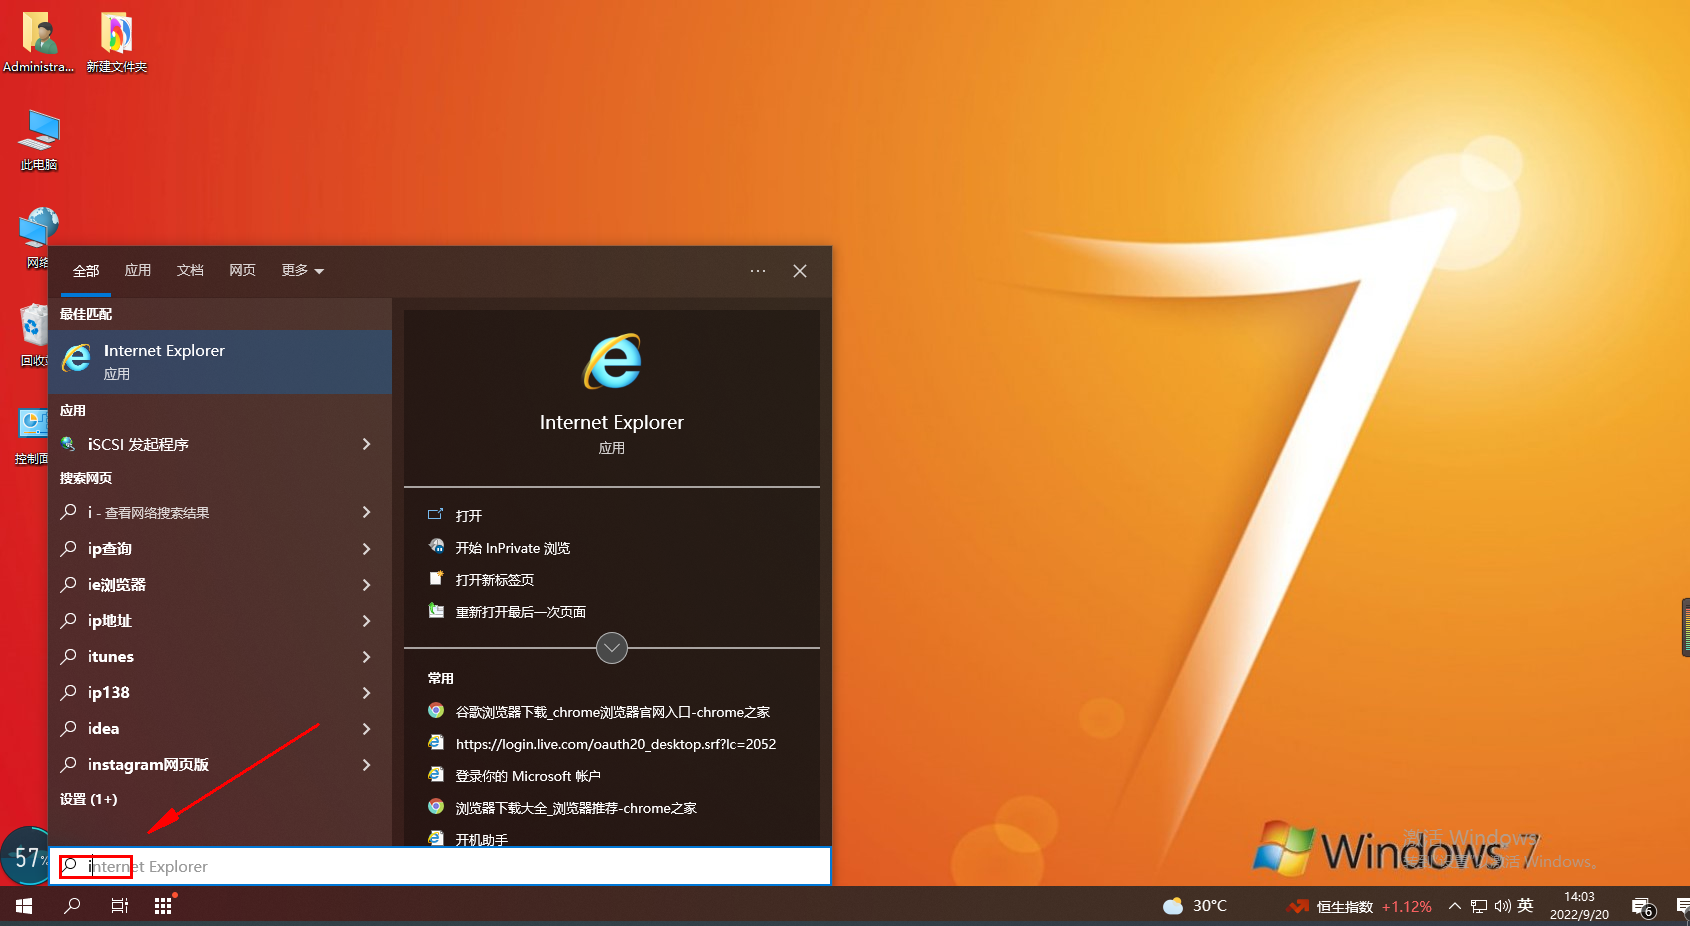Click the 设置 (1+) results heading
Viewport: 1690px width, 926px height.
tap(88, 799)
